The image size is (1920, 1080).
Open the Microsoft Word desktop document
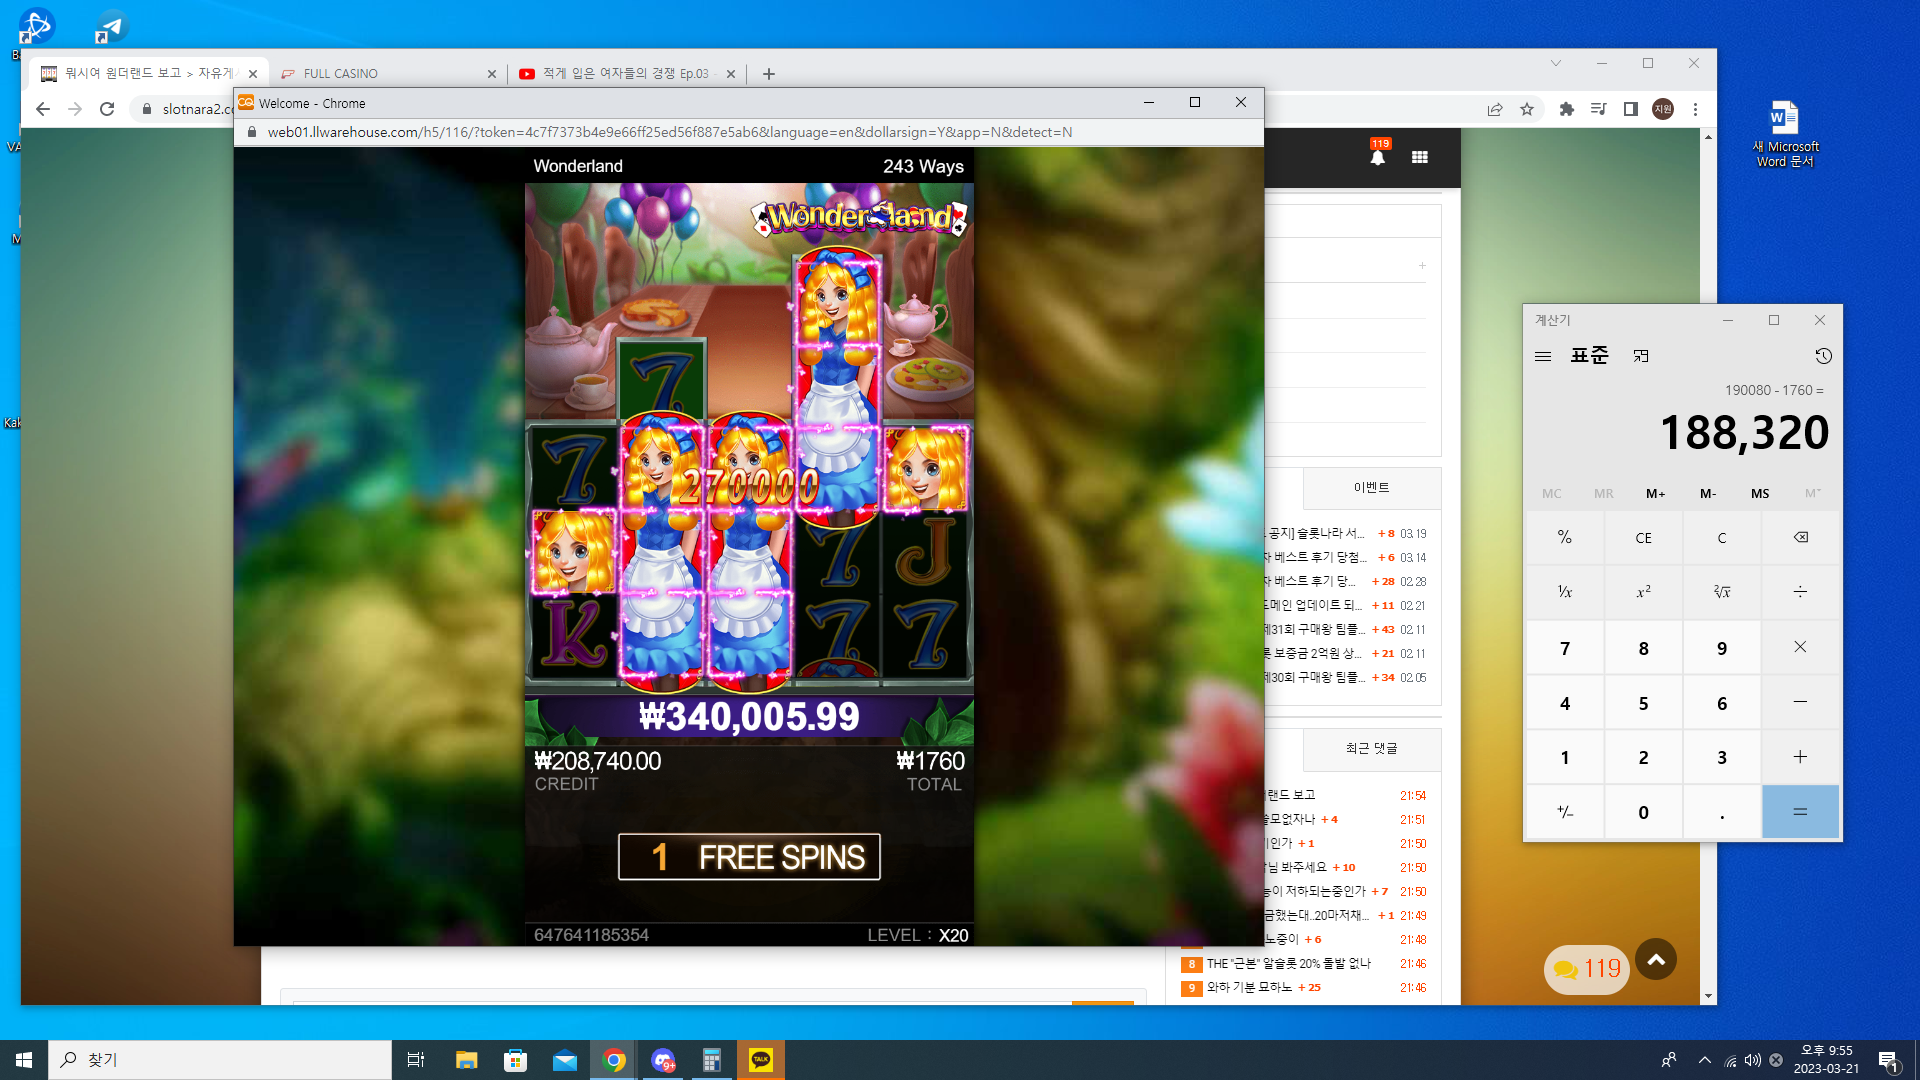pos(1785,134)
